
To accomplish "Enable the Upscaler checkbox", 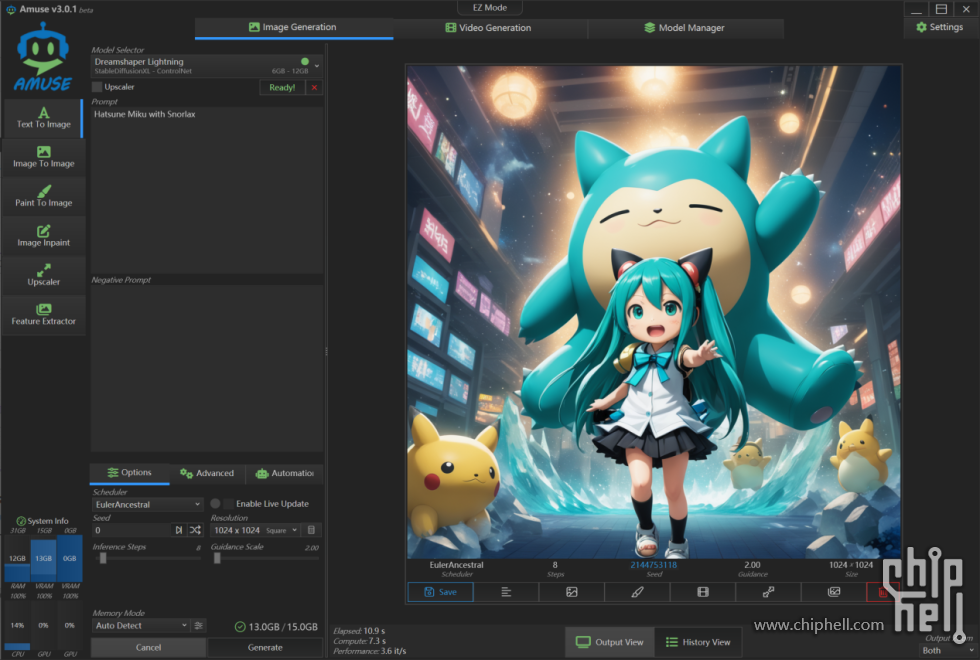I will pyautogui.click(x=97, y=87).
